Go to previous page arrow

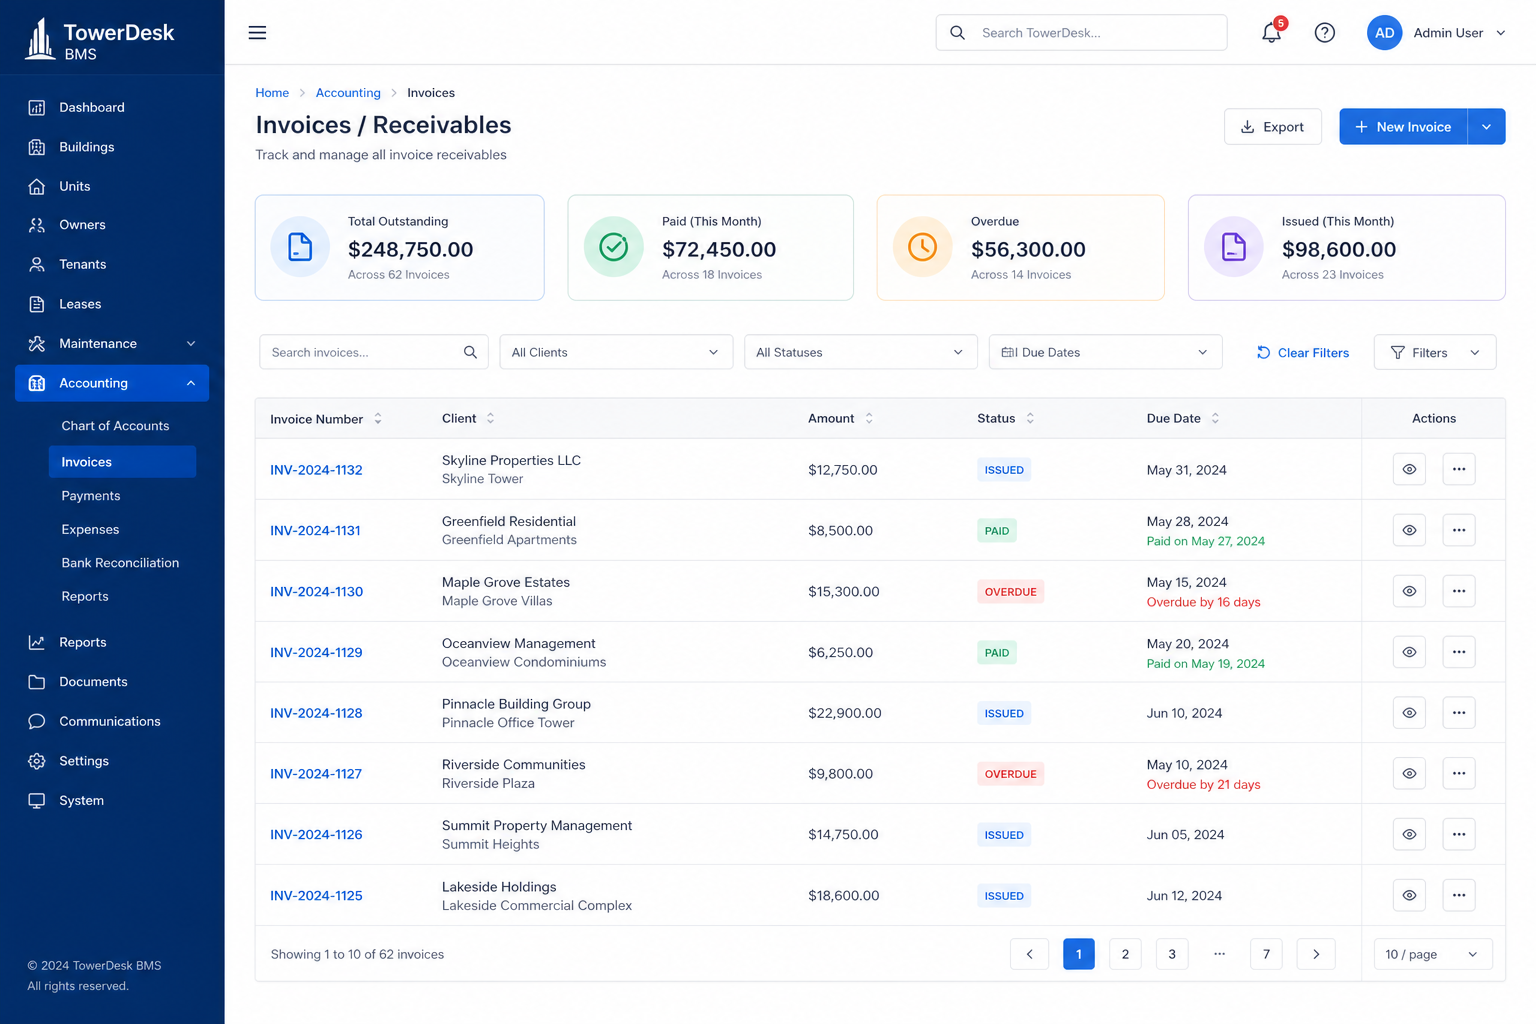coord(1029,954)
